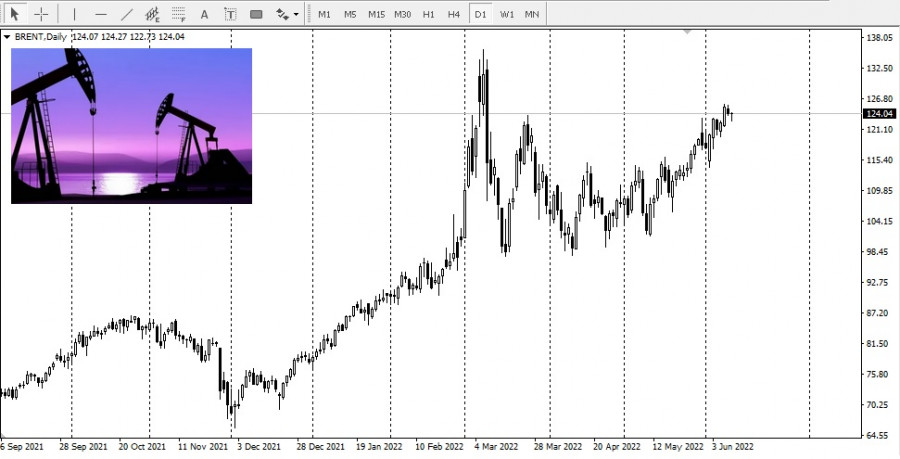Switch chart to M30 timeframe
Screen dimensions: 900x459
point(402,14)
